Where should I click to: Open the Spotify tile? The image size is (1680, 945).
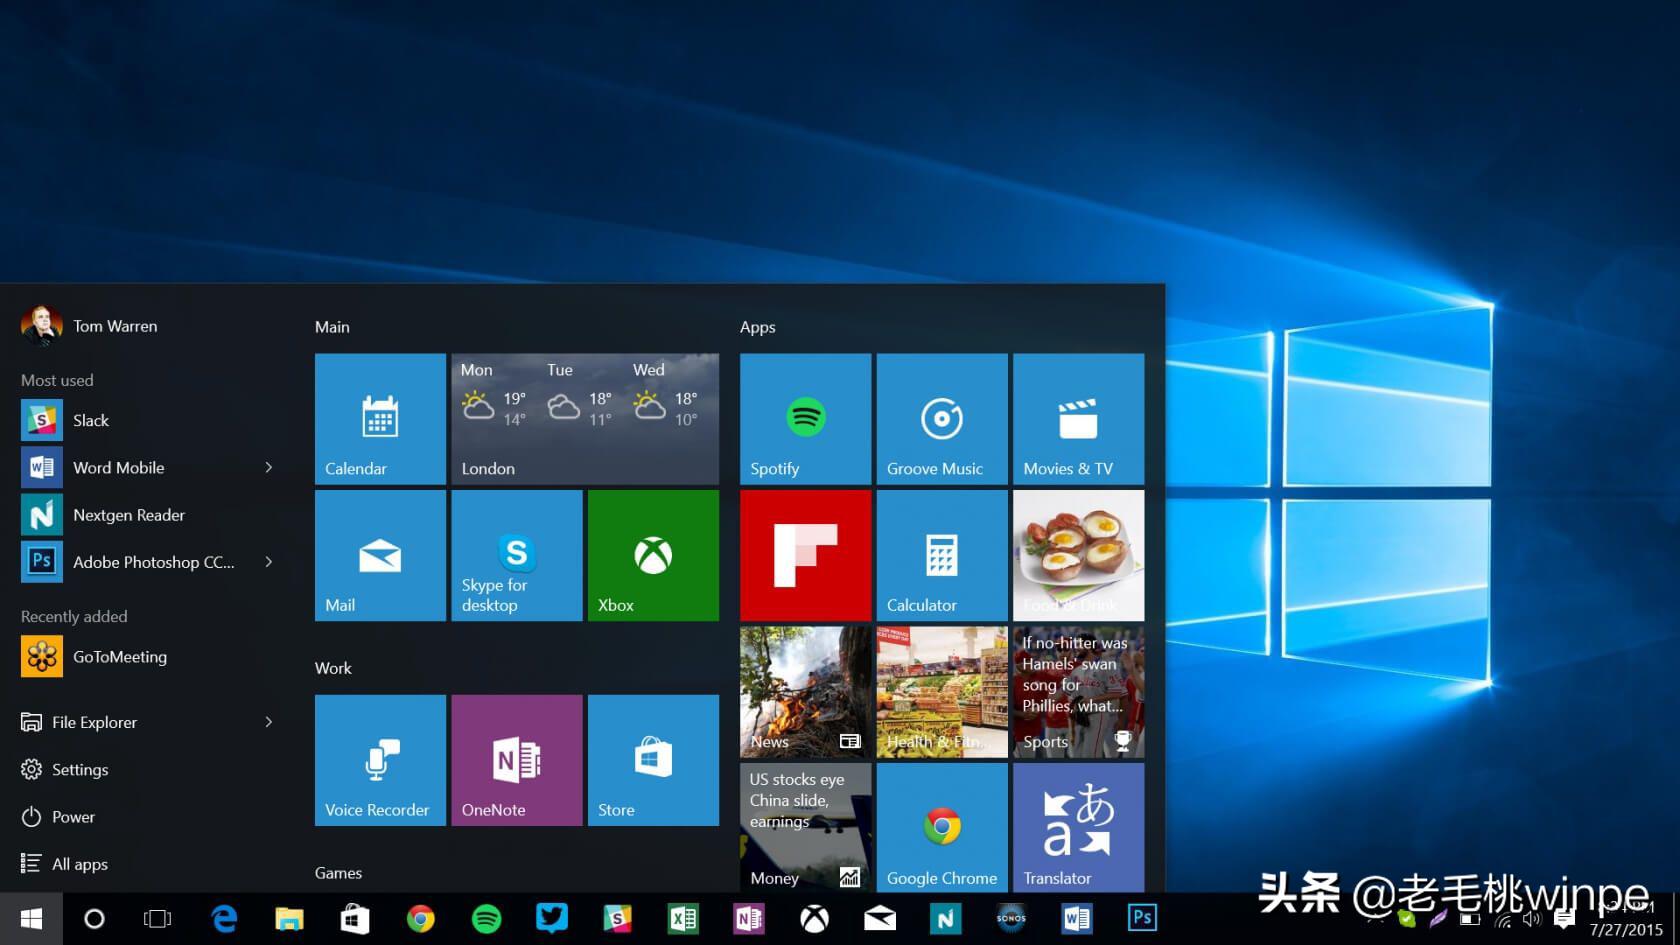coord(804,419)
